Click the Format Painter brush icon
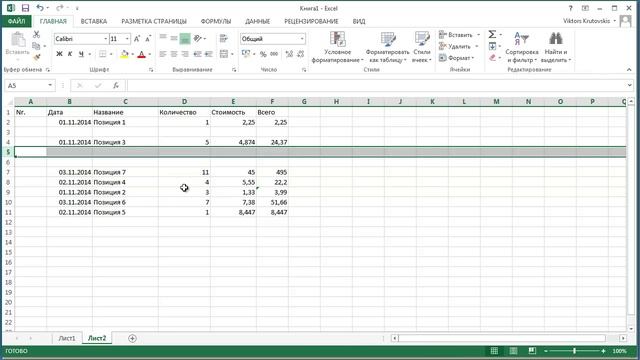640x360 pixels. (36, 57)
